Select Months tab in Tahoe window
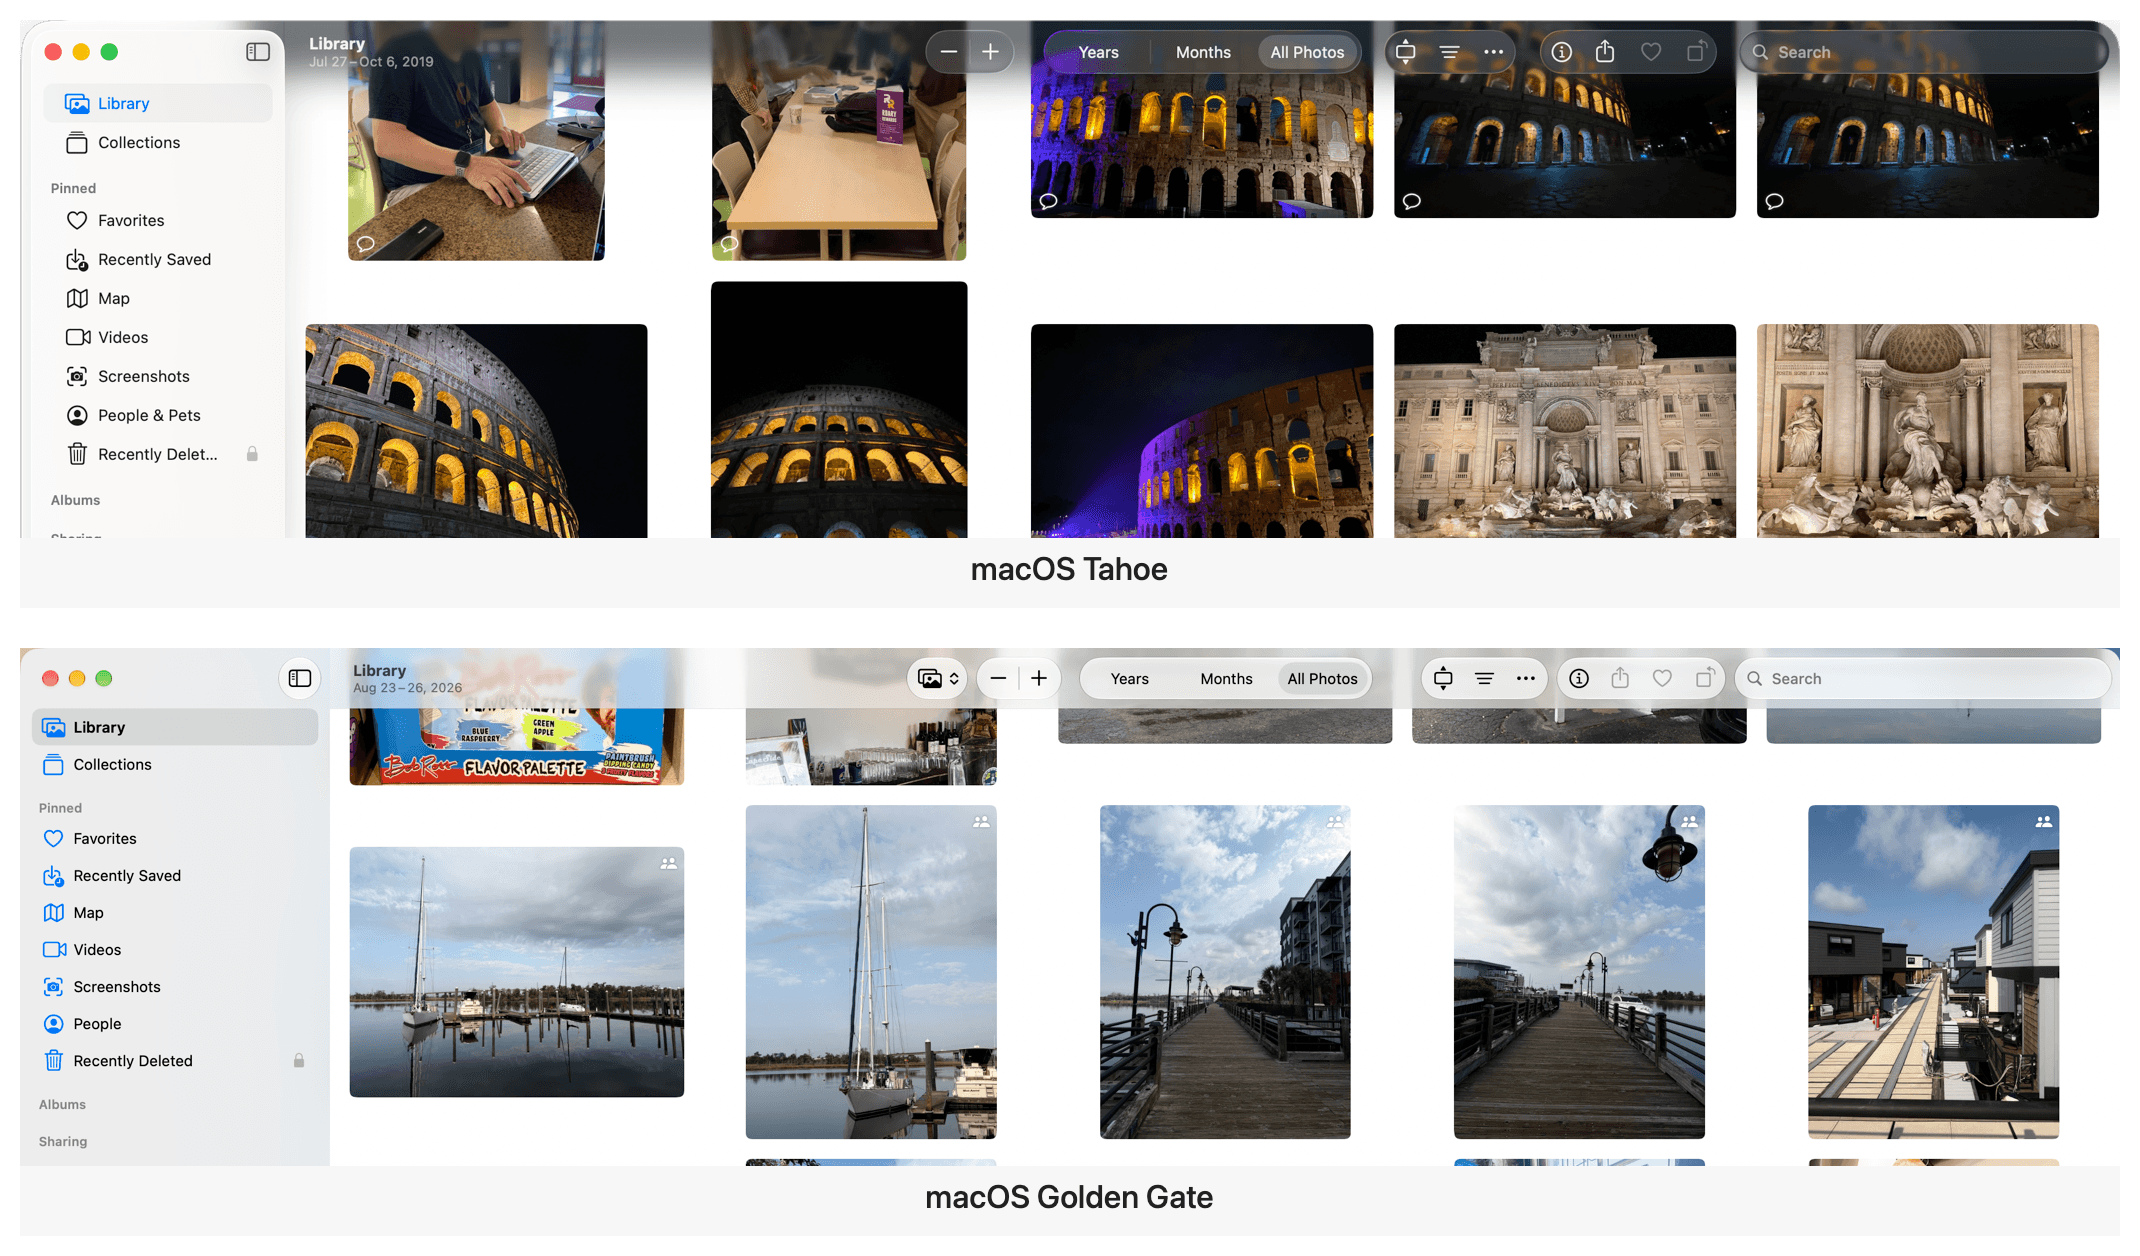Screen dimensions: 2140x1256 point(1203,52)
